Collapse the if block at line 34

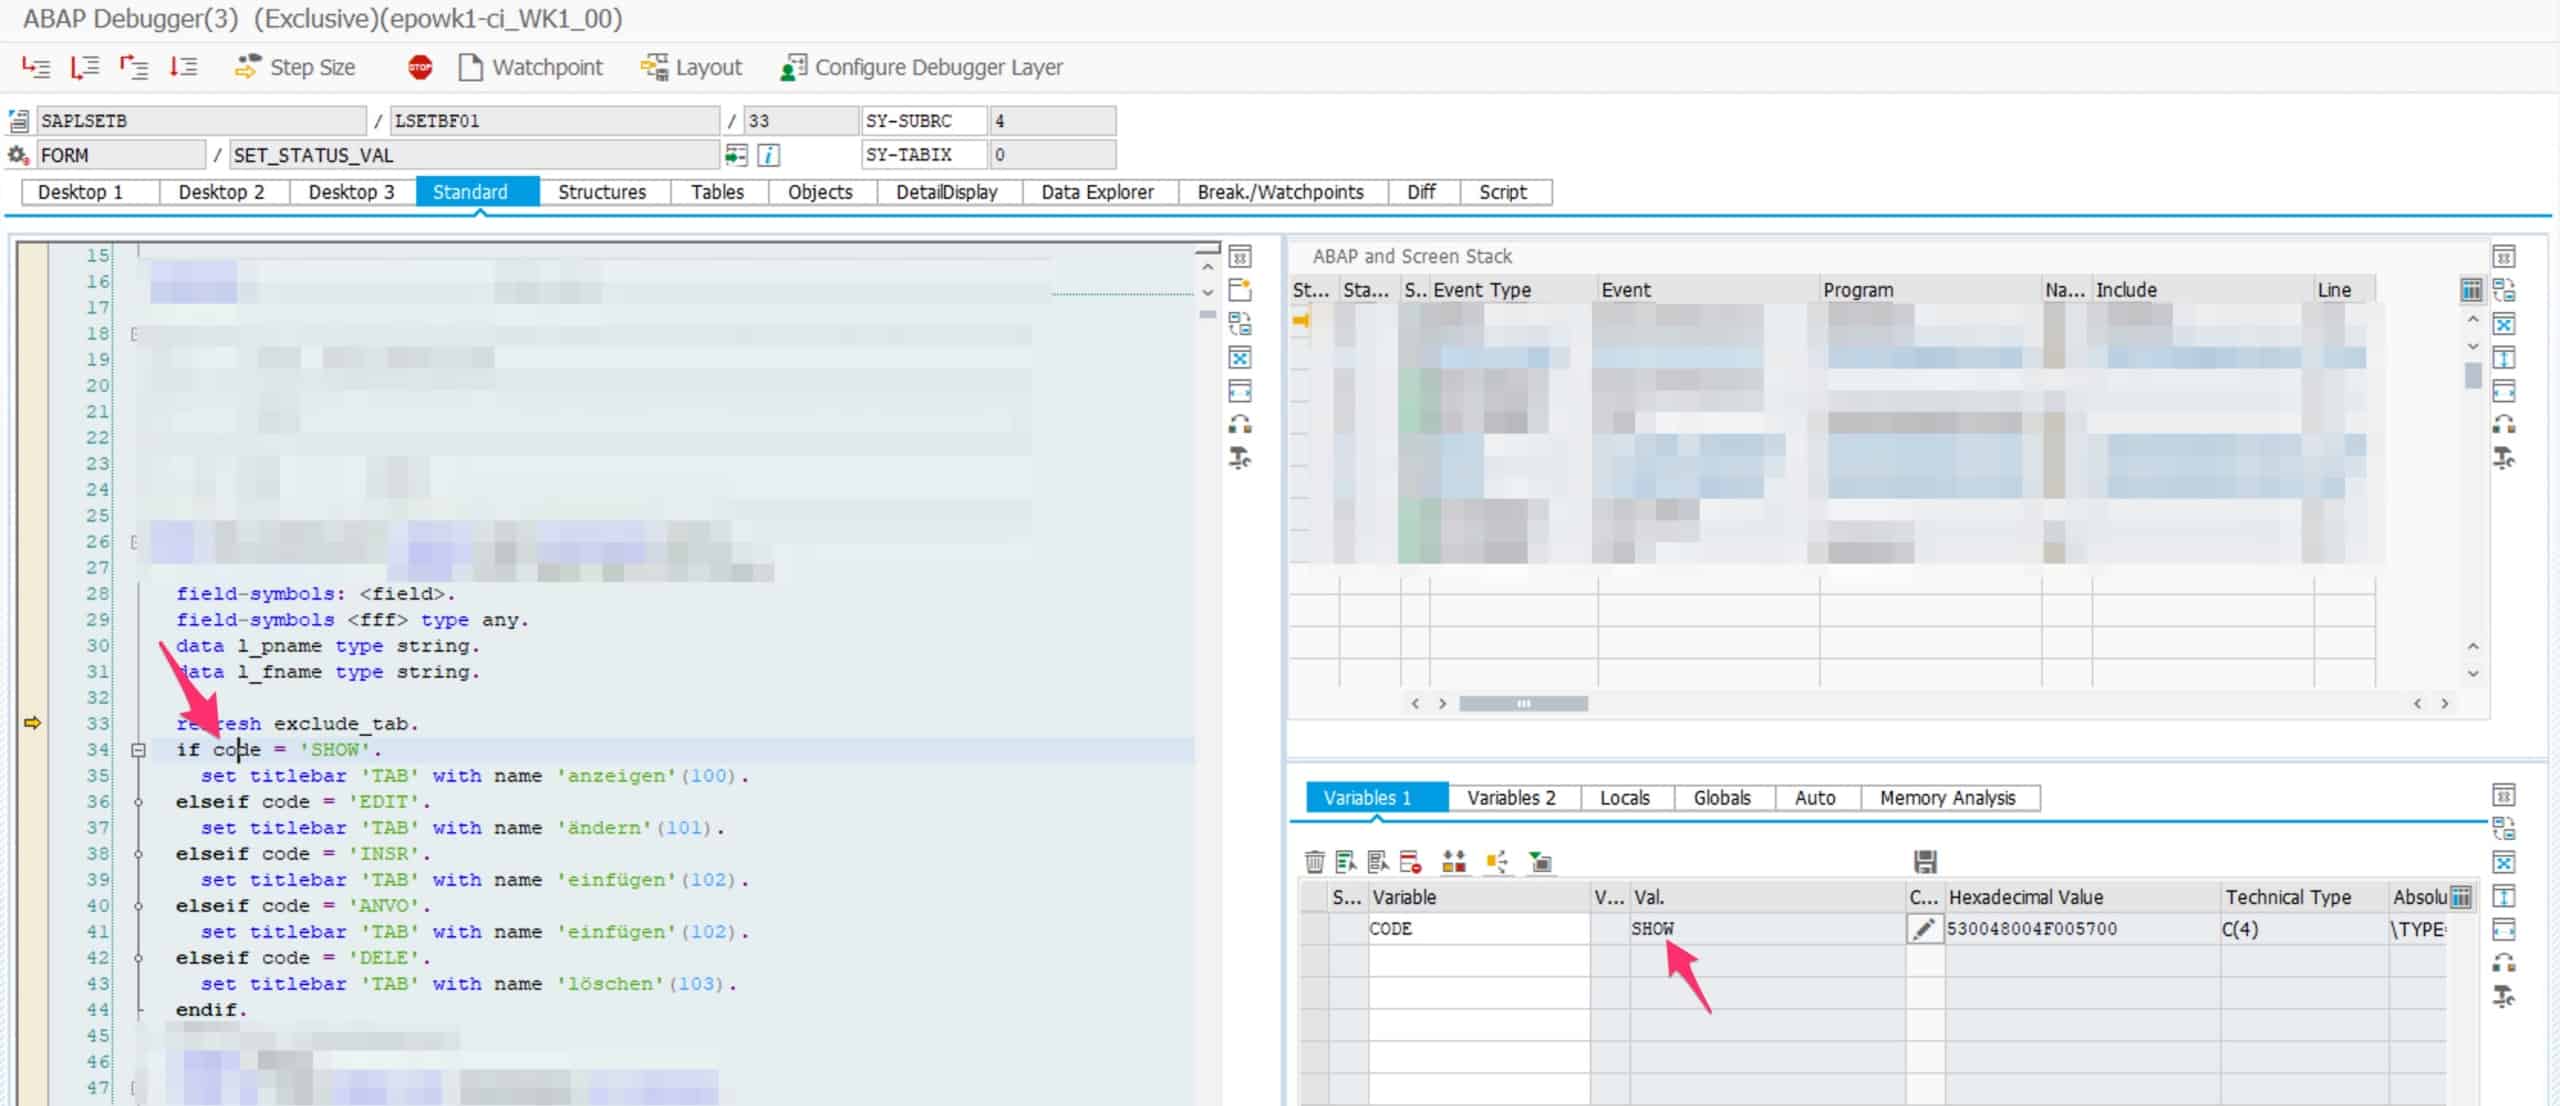pyautogui.click(x=139, y=750)
